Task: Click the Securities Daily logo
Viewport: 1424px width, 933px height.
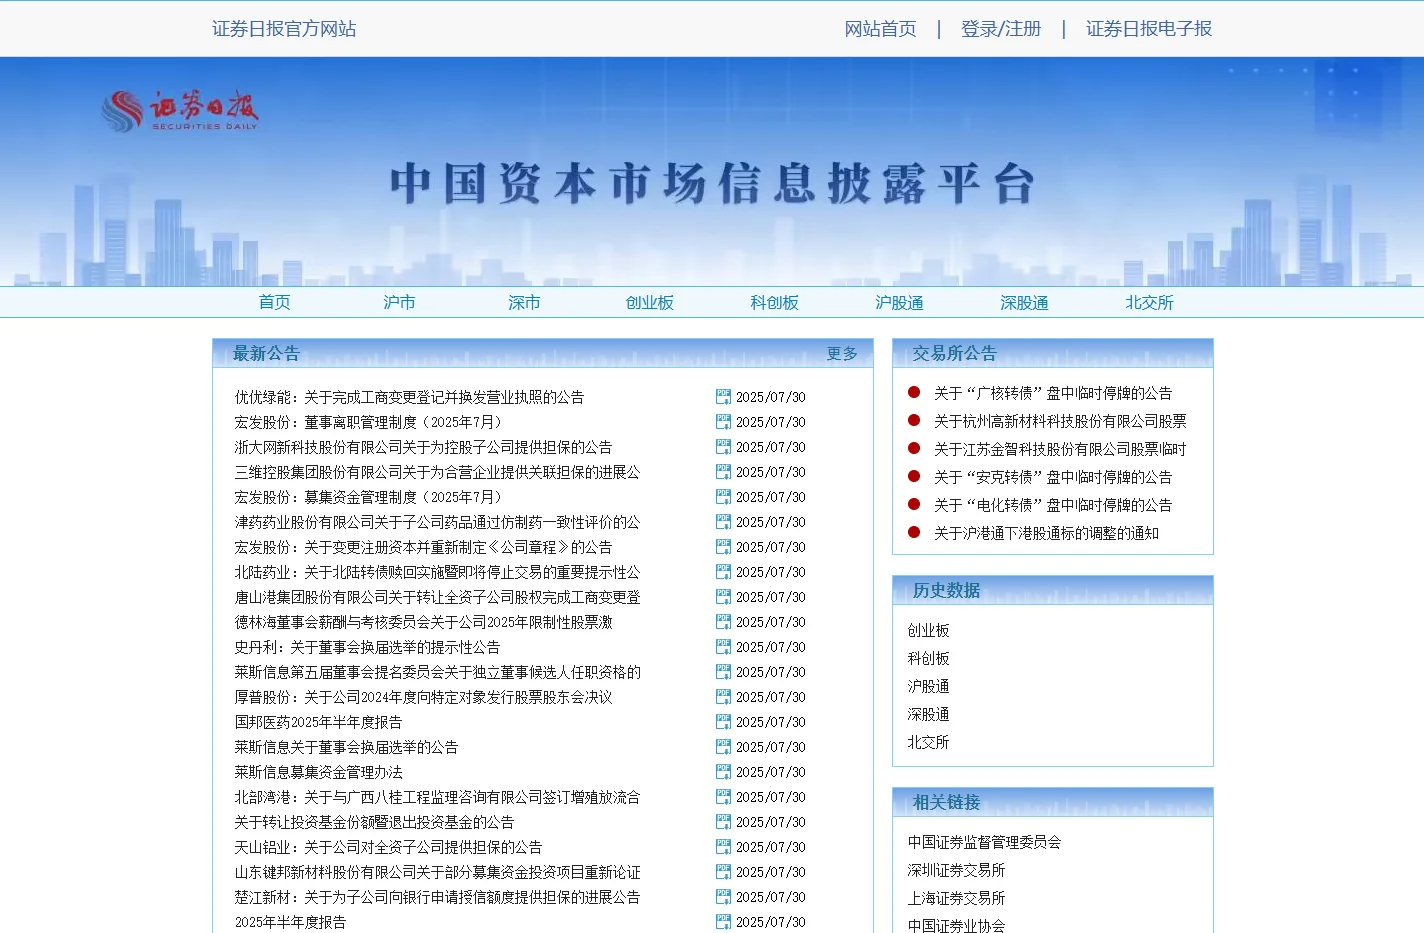Action: pyautogui.click(x=180, y=111)
